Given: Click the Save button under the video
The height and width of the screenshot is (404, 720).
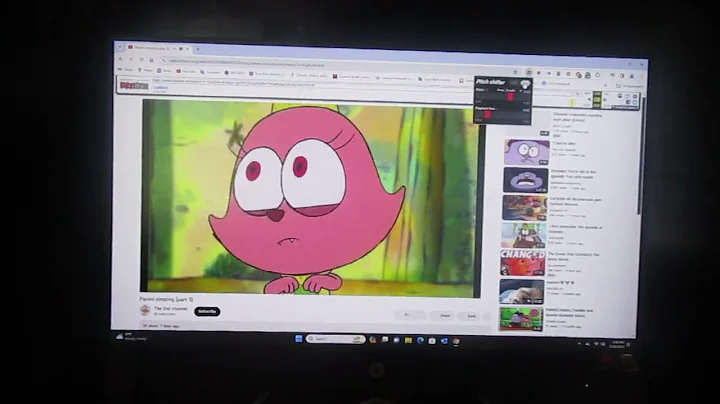Looking at the screenshot, I should 471,316.
